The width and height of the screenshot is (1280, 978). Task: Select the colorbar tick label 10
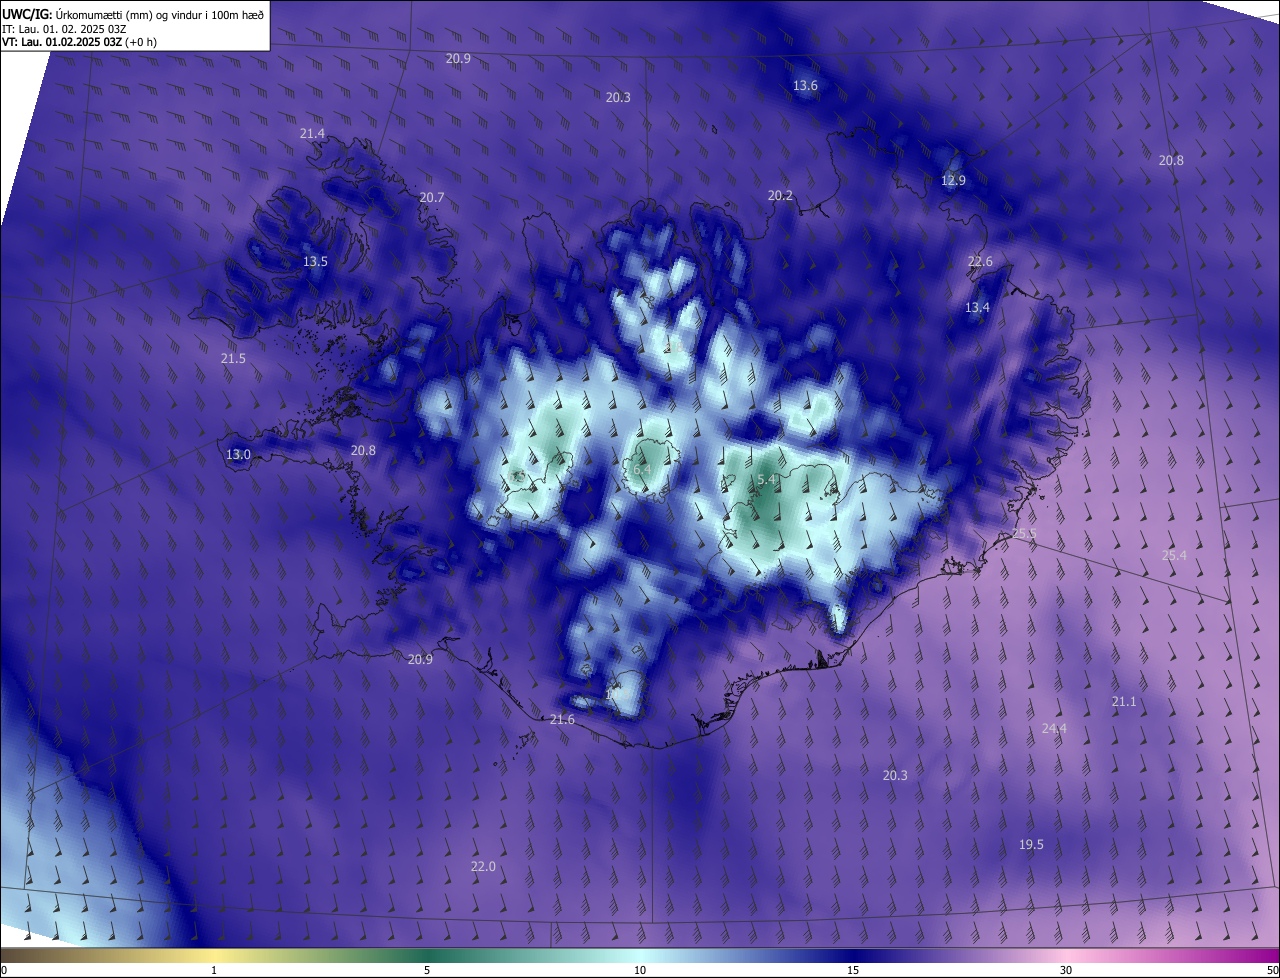(x=640, y=970)
